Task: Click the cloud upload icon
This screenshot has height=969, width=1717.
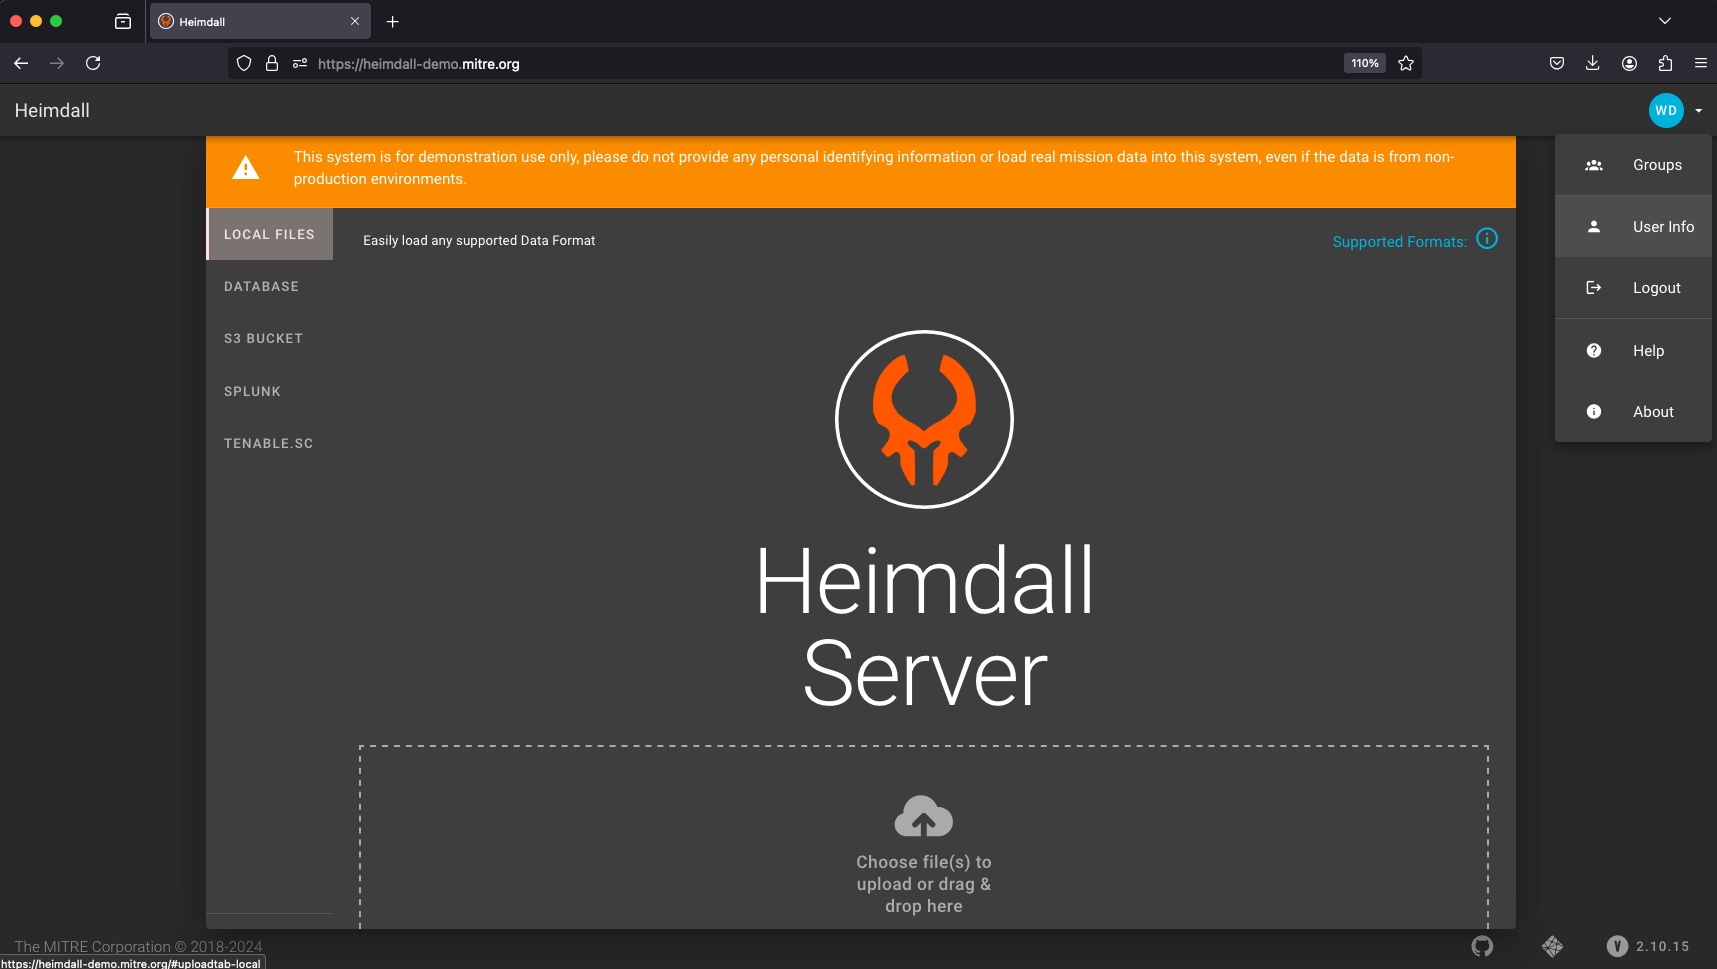Action: pyautogui.click(x=923, y=815)
